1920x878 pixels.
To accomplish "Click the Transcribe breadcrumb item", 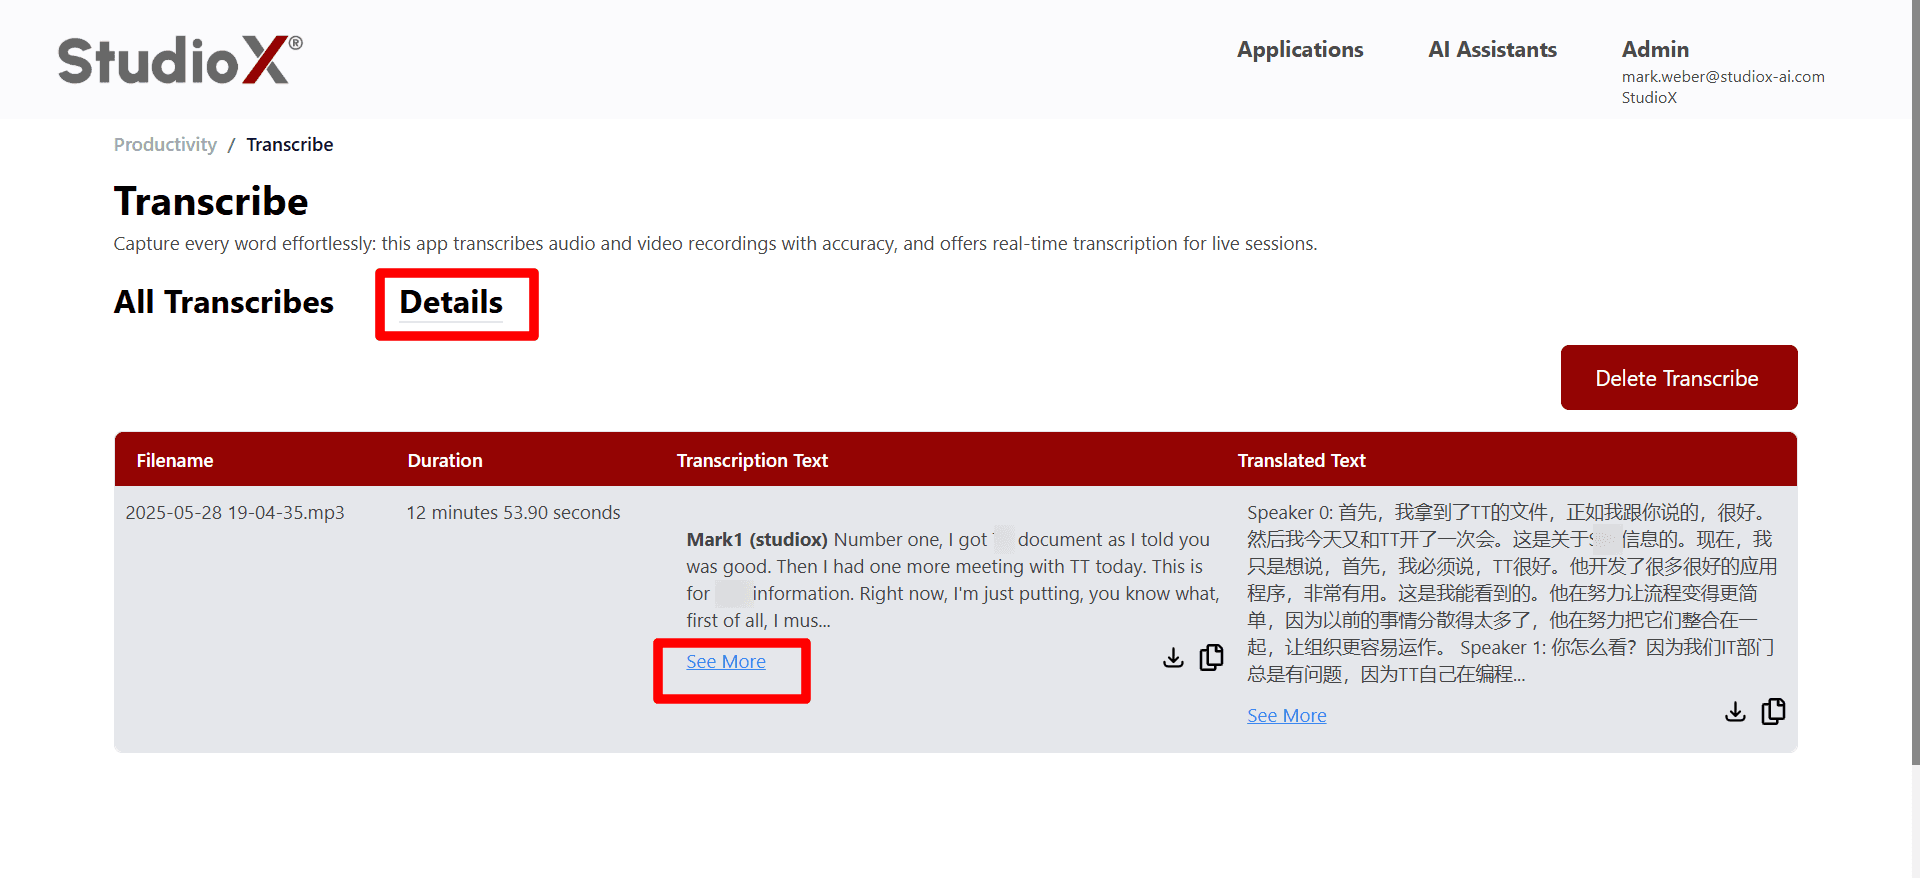I will tap(290, 145).
